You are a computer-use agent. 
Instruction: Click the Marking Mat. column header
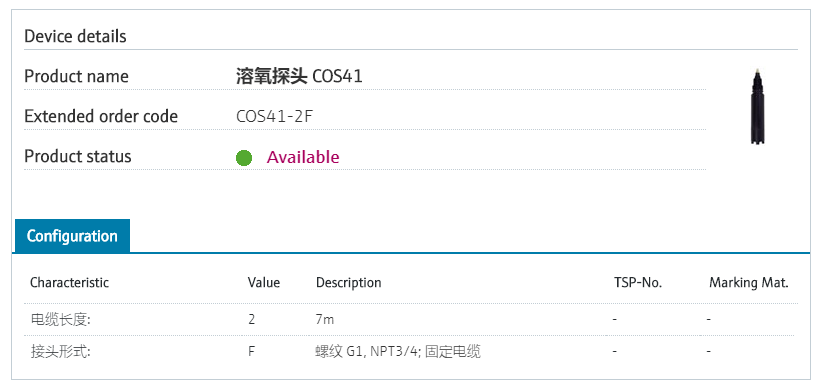(749, 283)
